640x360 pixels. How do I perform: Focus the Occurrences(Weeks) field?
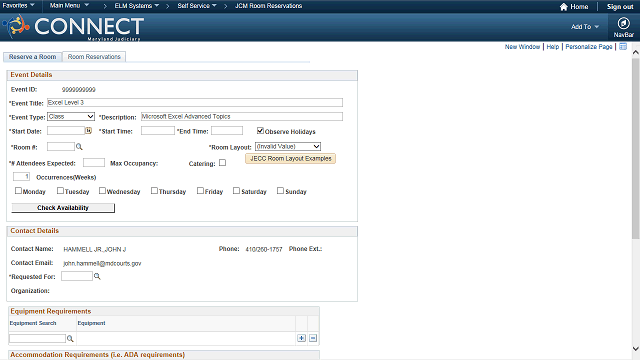22,177
